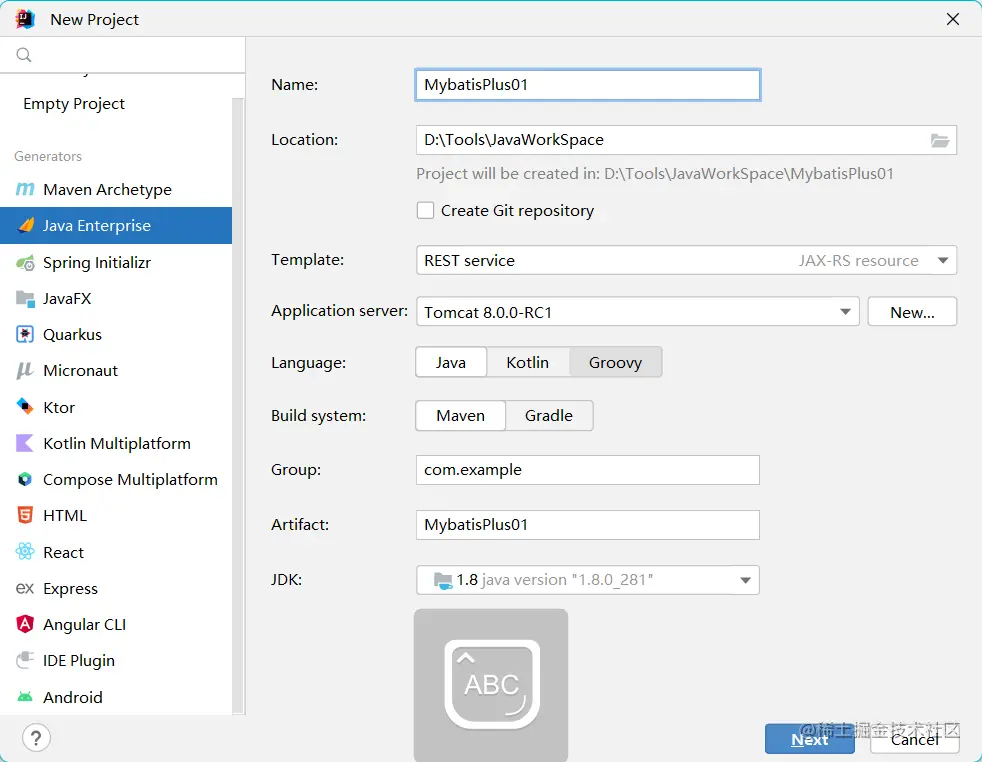Click the JavaFX folder icon
Viewport: 982px width, 762px height.
(25, 299)
